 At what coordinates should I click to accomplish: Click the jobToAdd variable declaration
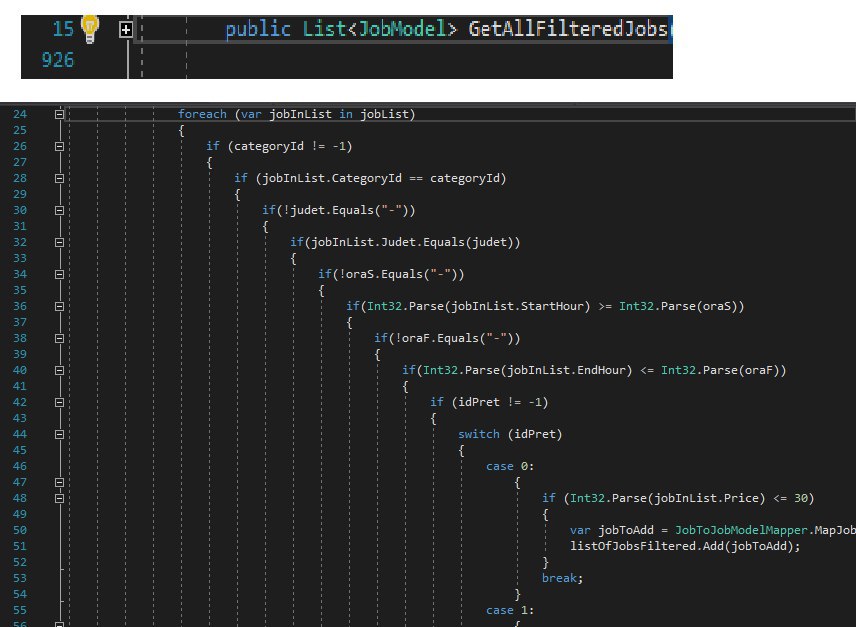click(x=626, y=530)
